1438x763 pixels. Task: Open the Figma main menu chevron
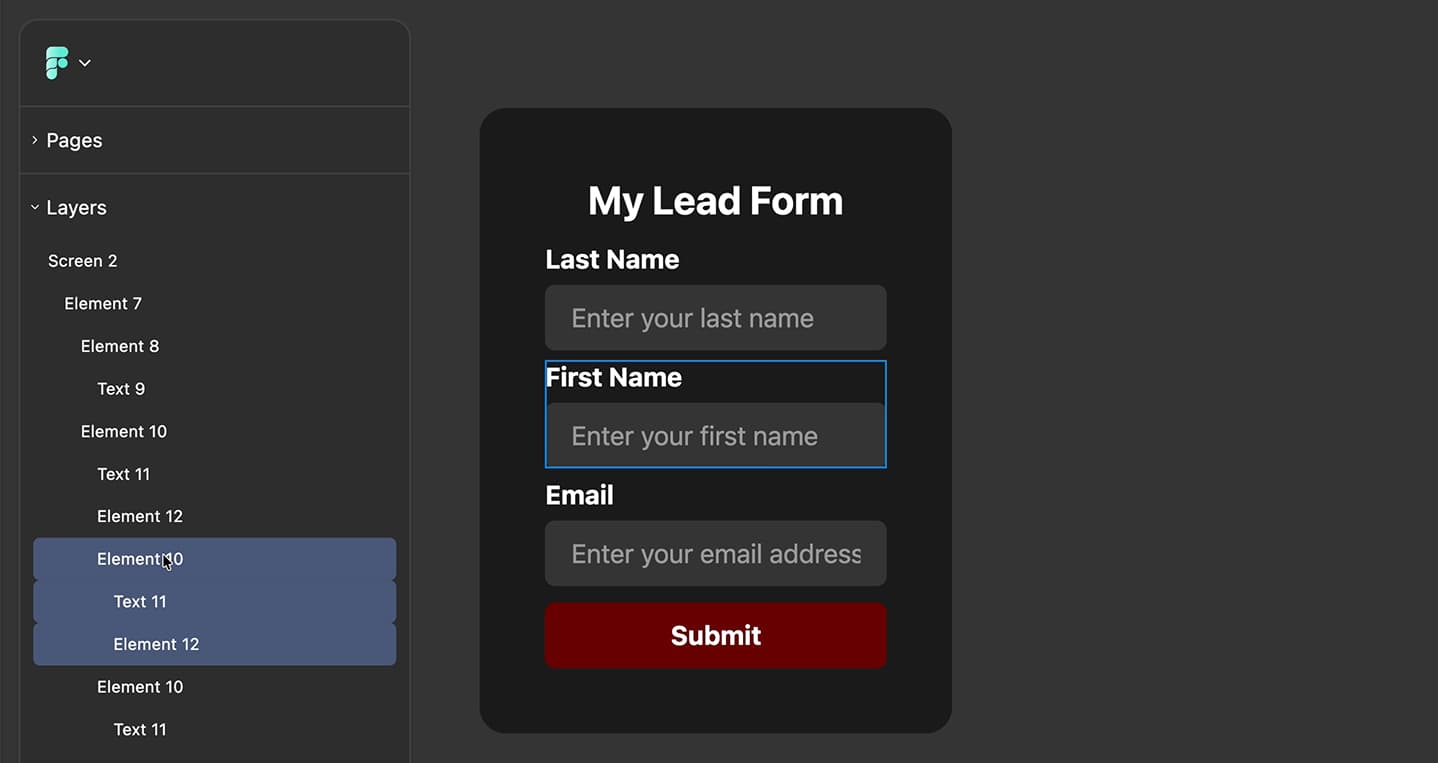point(85,63)
